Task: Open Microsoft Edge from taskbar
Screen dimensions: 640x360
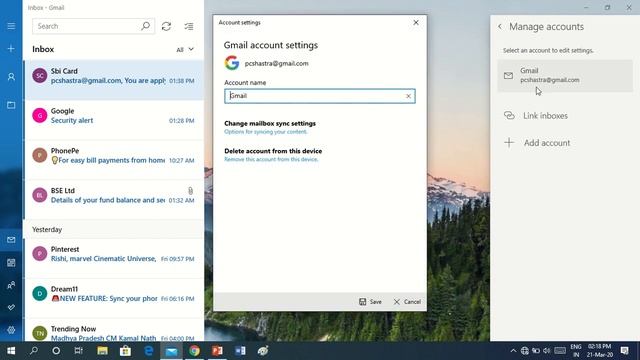Action: tap(149, 351)
